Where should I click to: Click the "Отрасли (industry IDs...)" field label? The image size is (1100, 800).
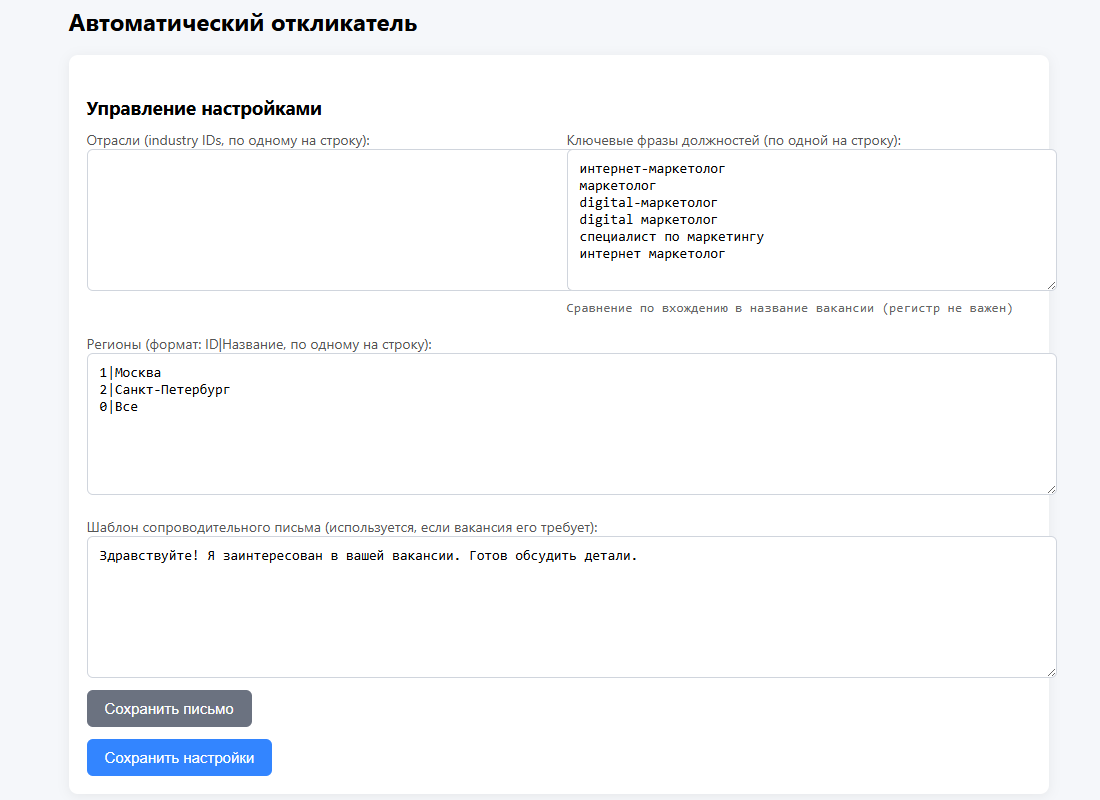[x=228, y=140]
